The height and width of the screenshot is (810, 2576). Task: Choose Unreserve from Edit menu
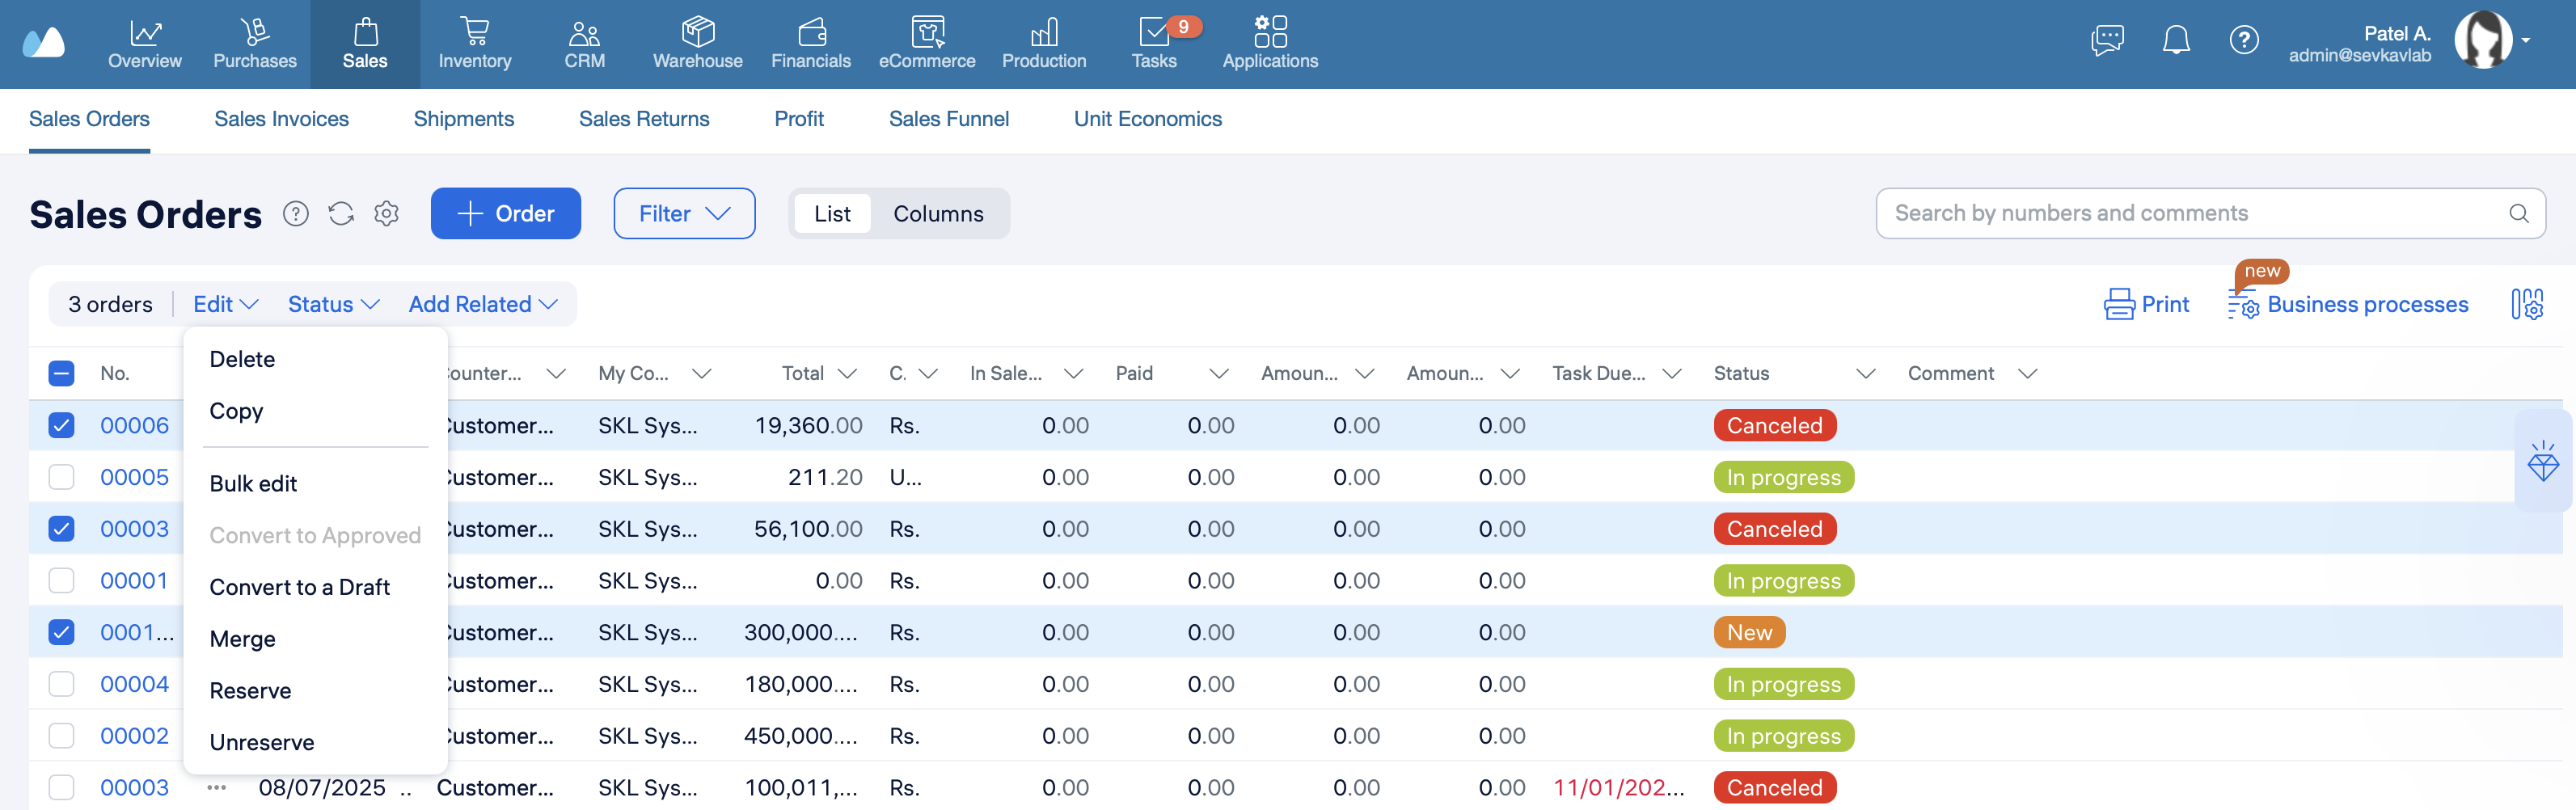tap(261, 742)
